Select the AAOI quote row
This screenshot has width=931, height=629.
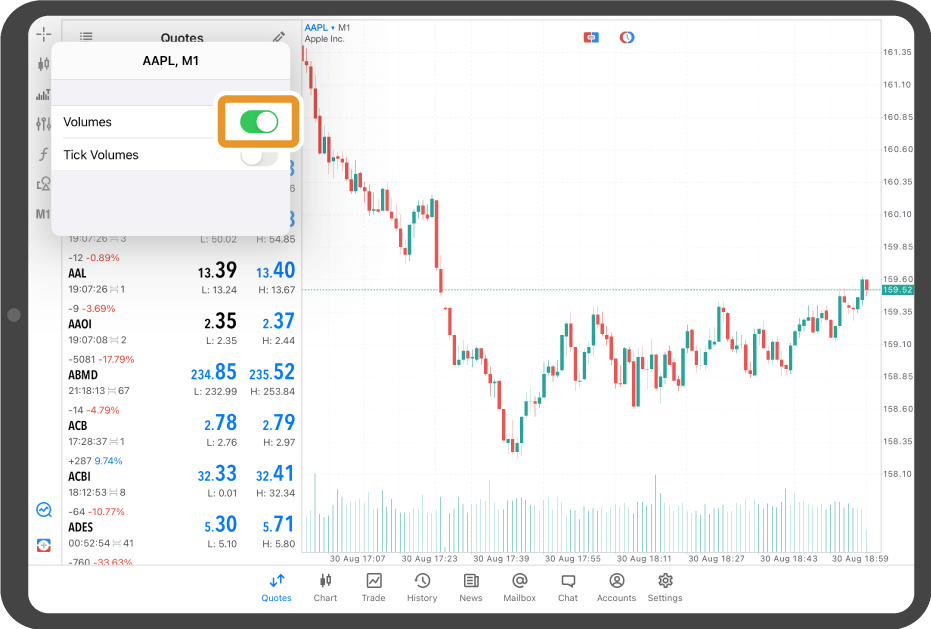(182, 324)
